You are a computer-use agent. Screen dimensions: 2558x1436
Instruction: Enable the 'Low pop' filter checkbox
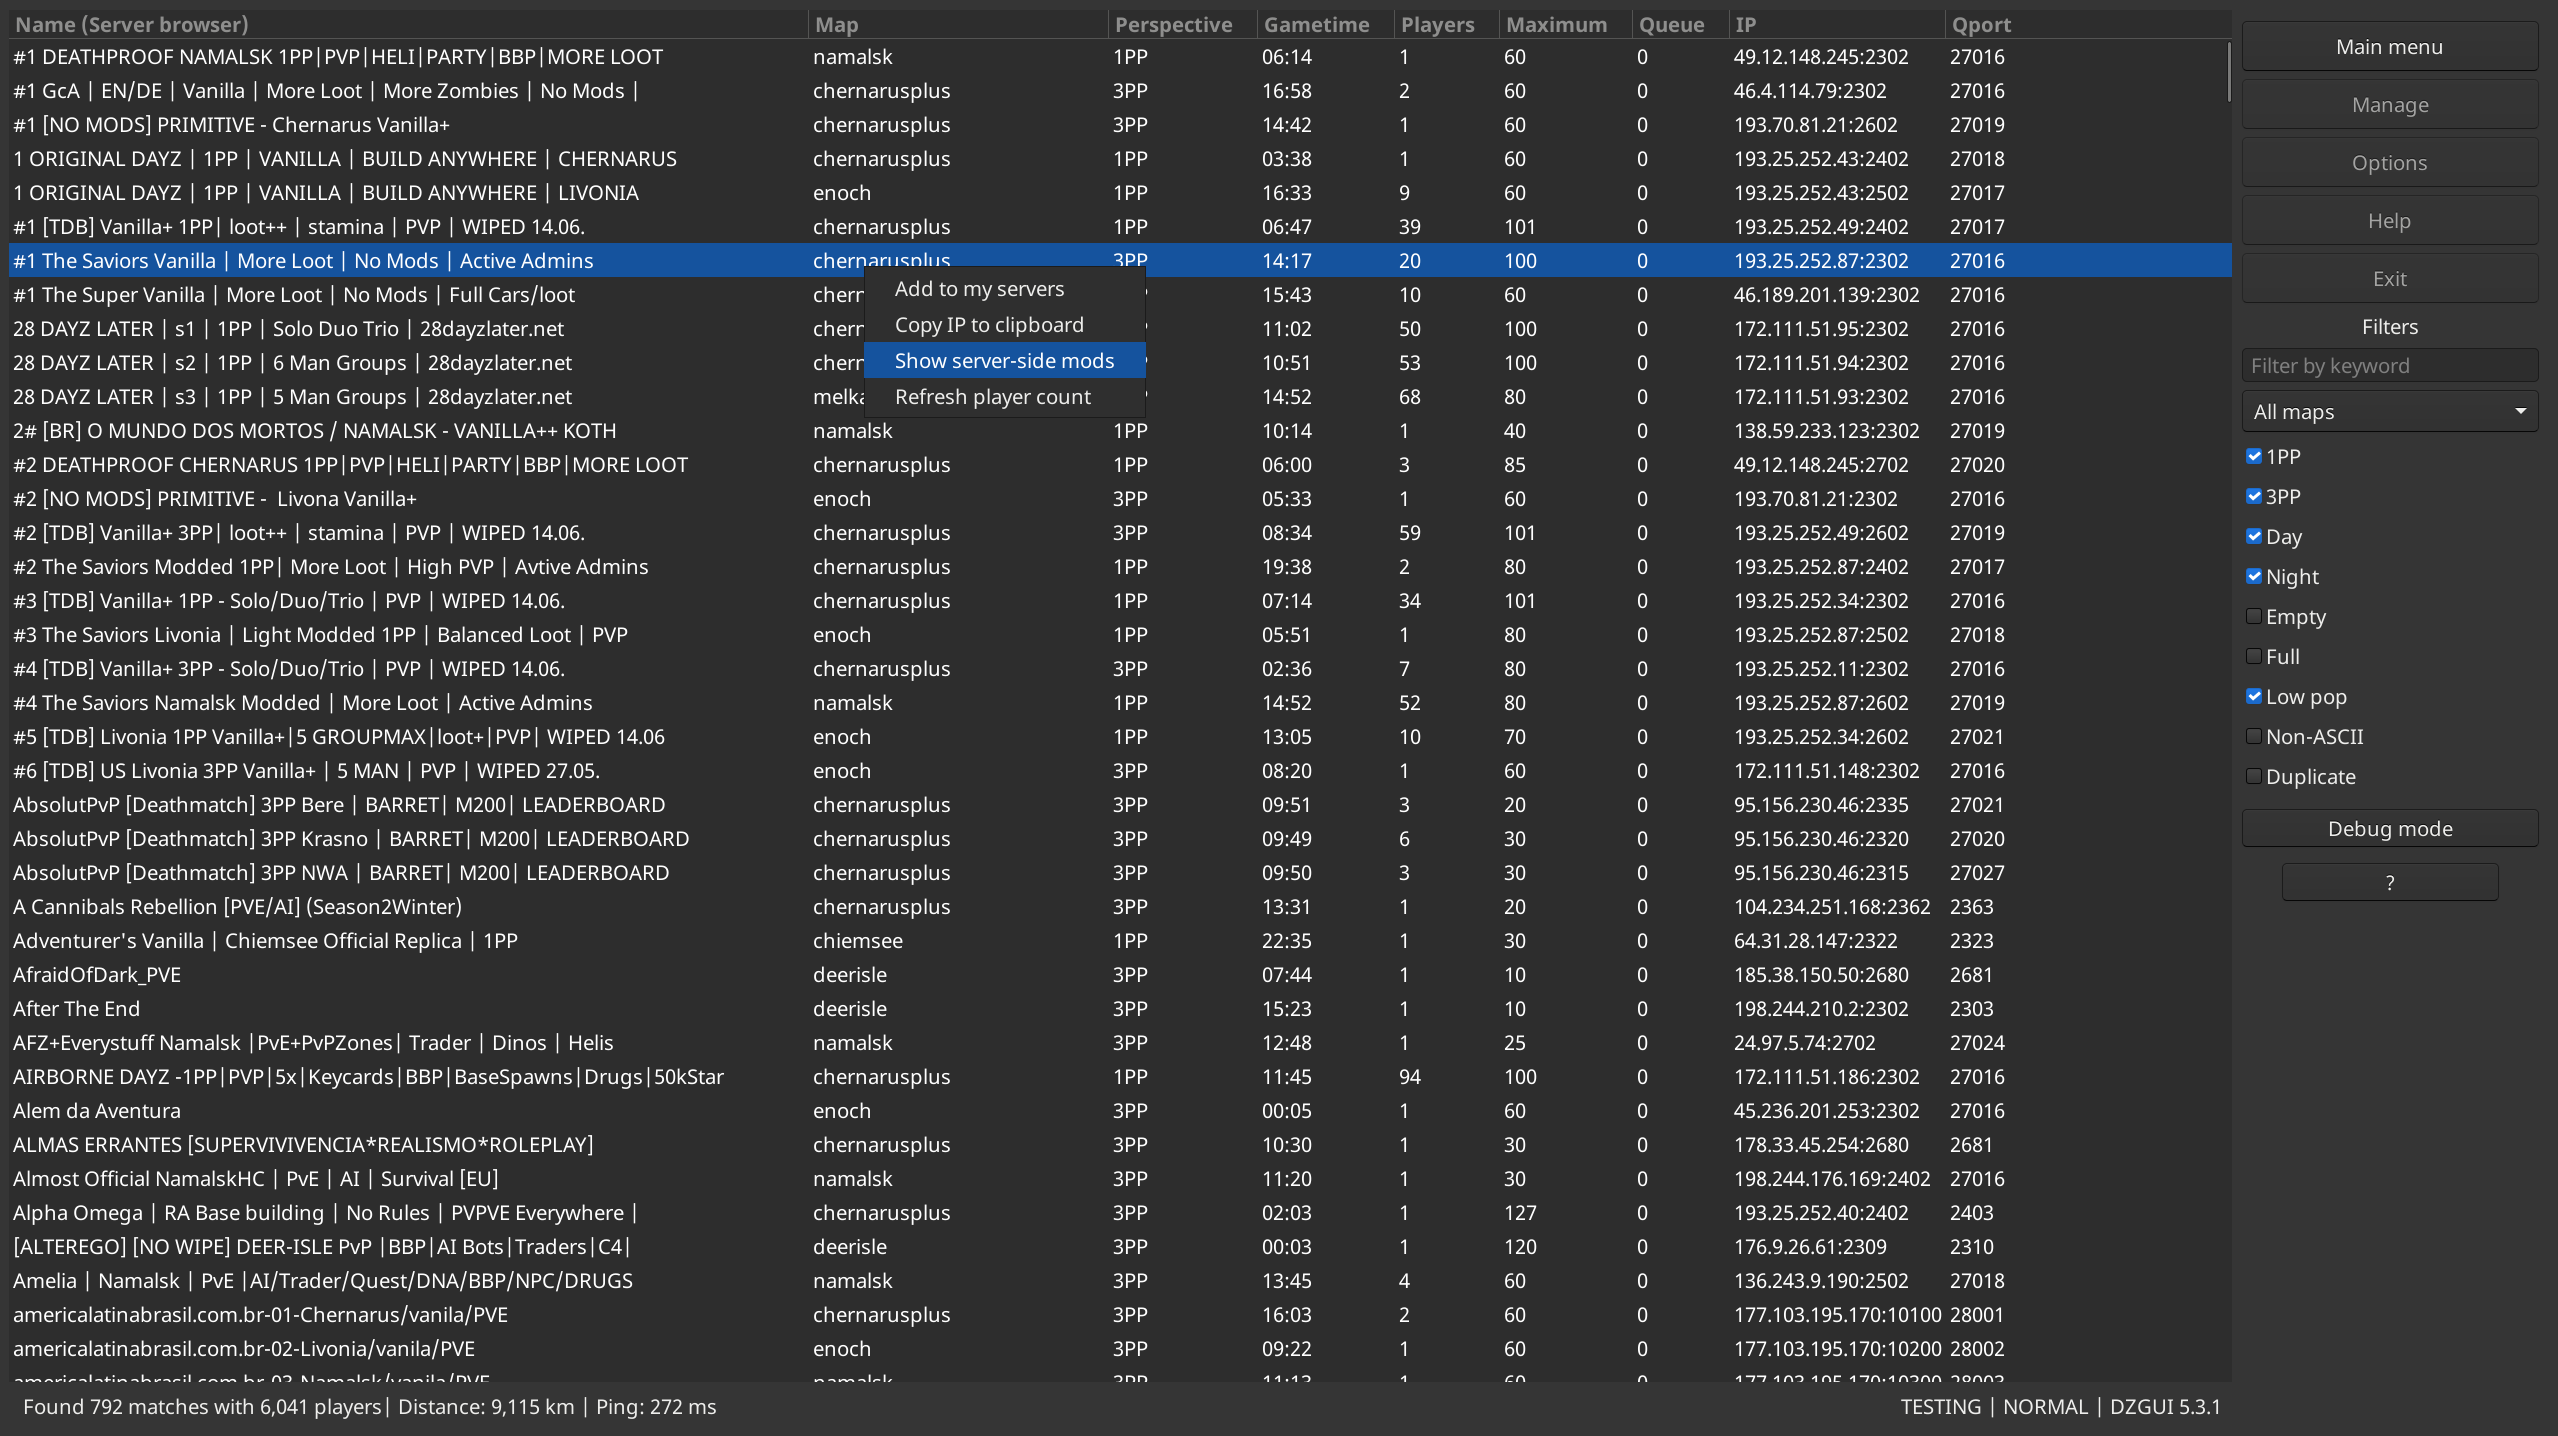click(2254, 696)
